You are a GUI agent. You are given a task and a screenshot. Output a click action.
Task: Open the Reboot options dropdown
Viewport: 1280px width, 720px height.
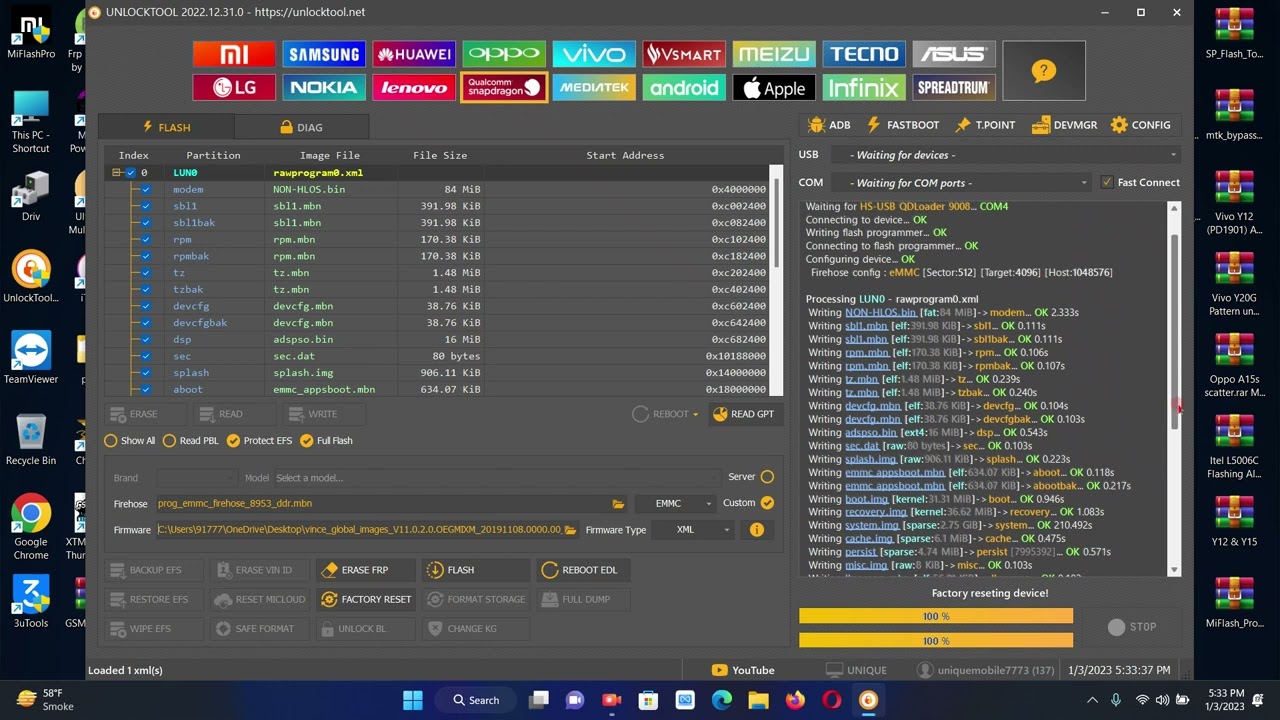pos(664,414)
